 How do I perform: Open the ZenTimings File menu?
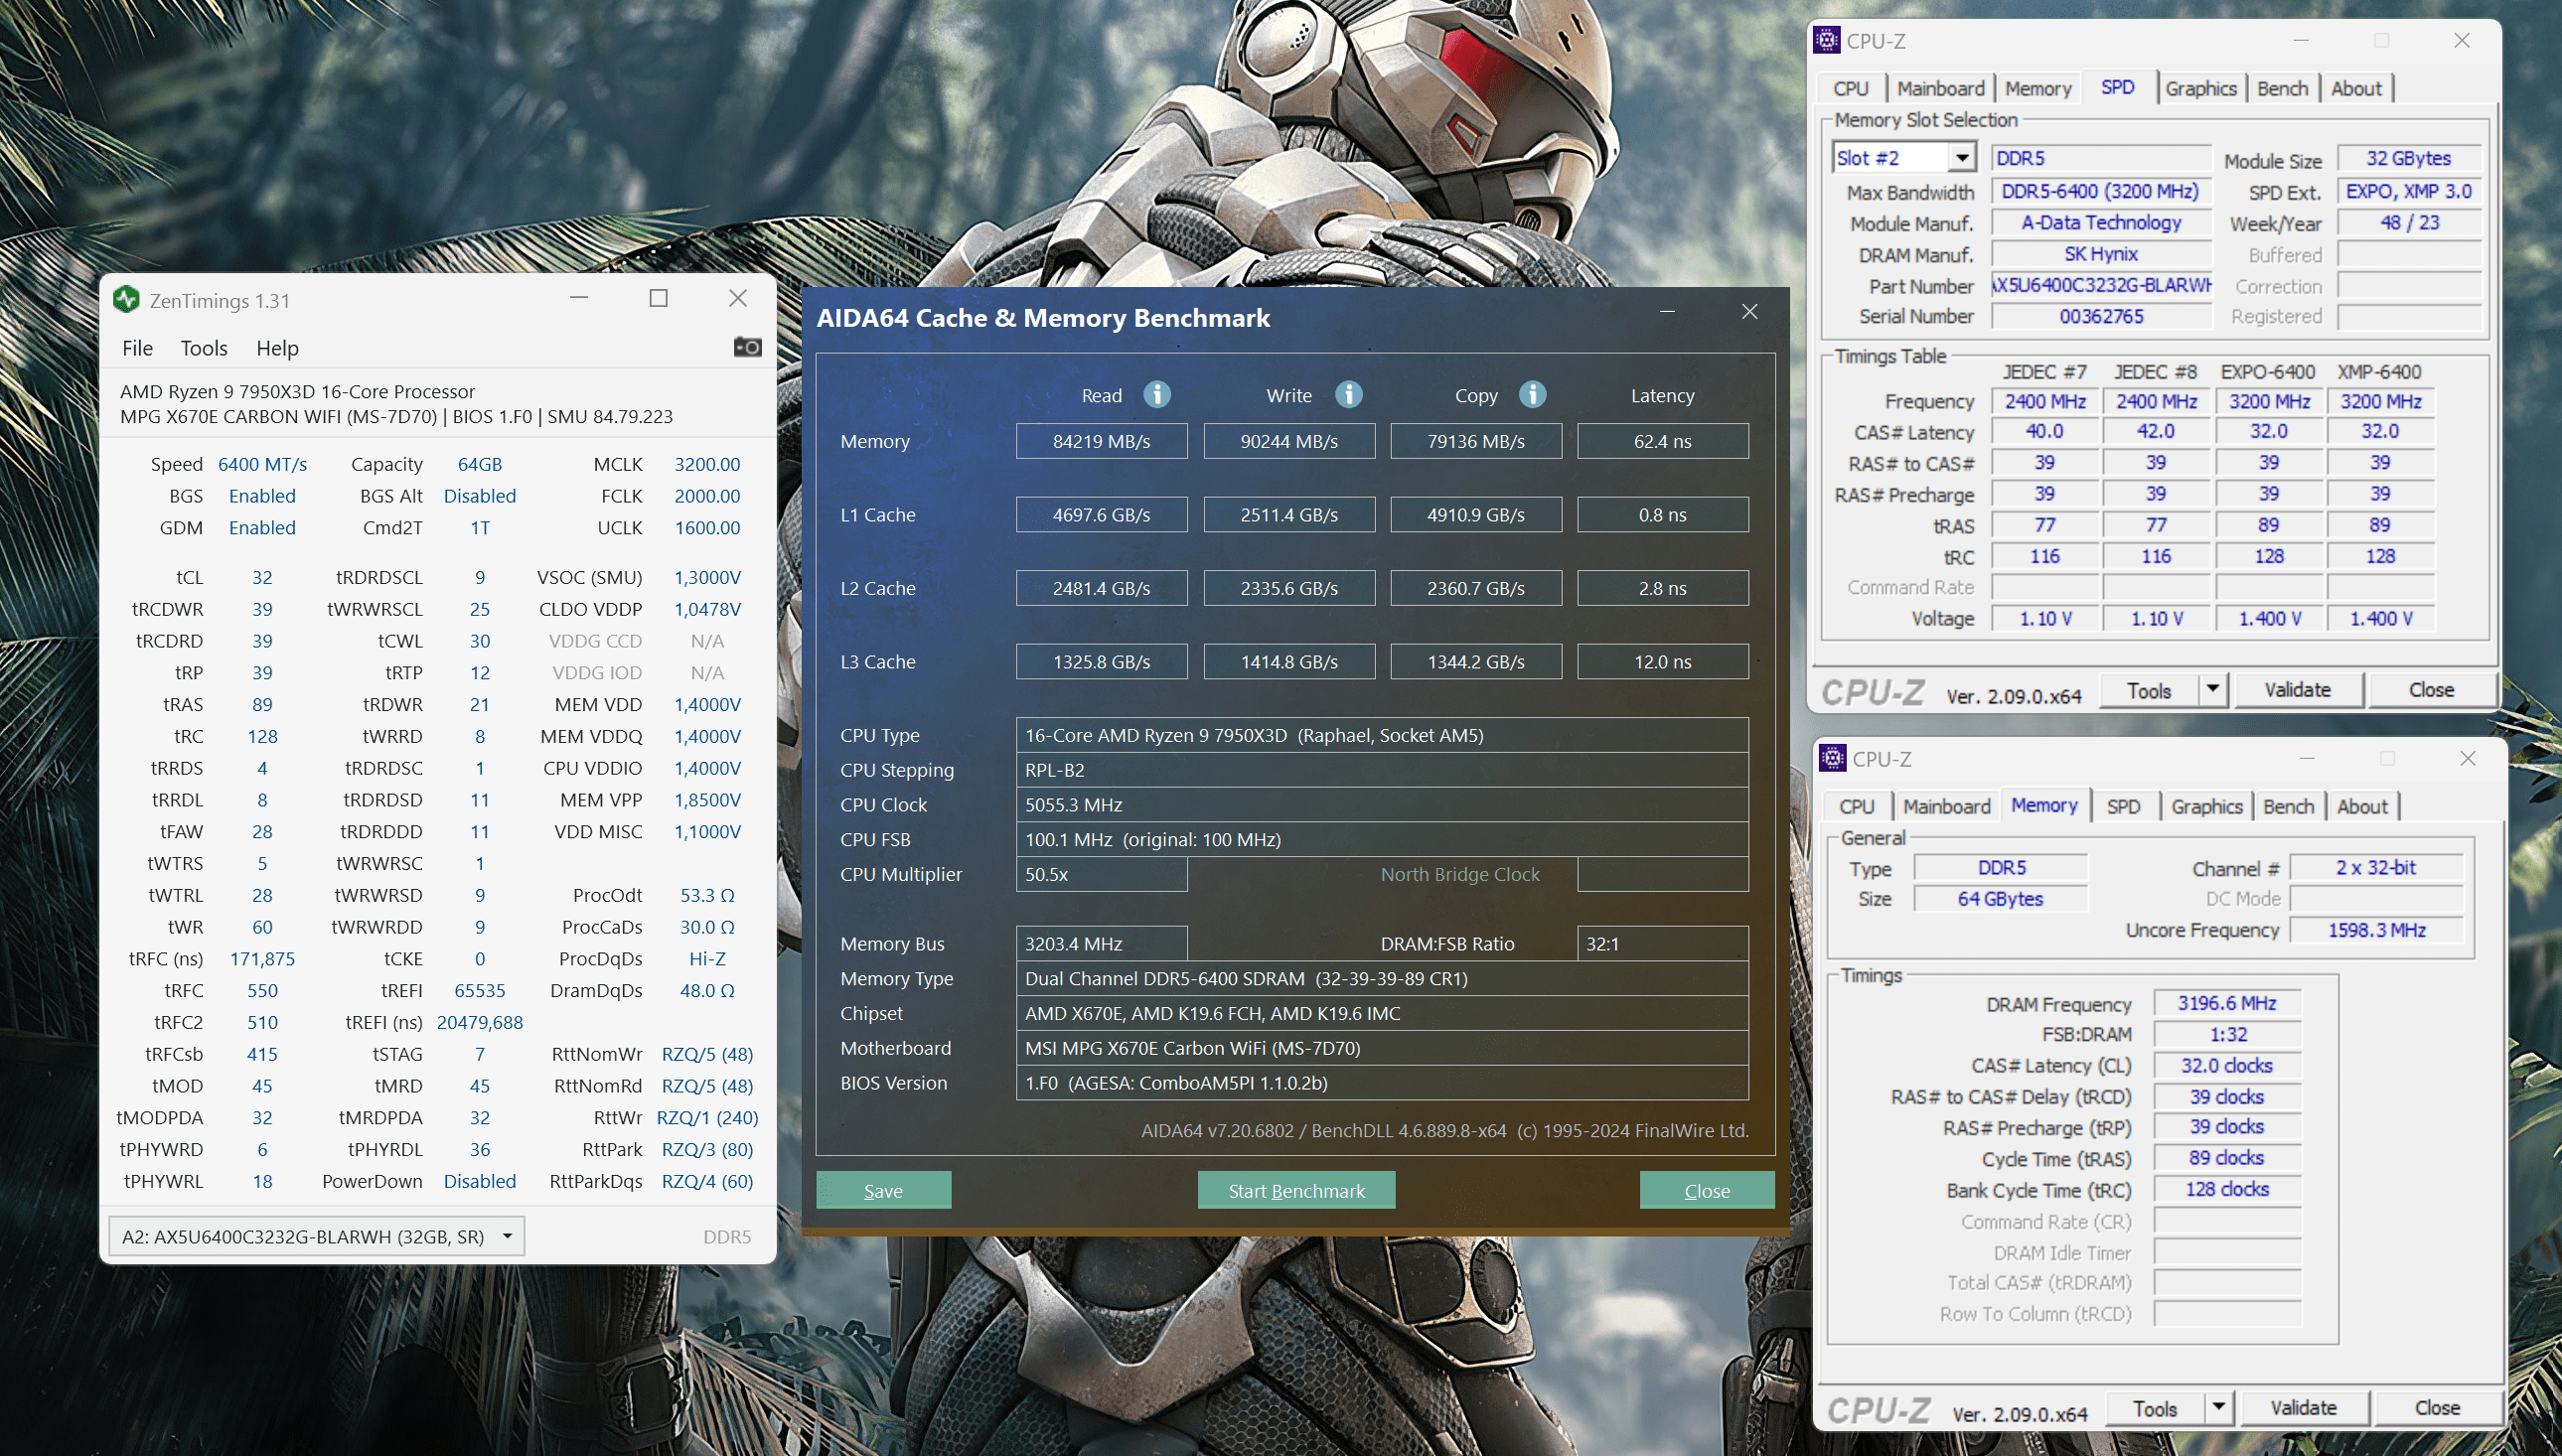(x=137, y=348)
